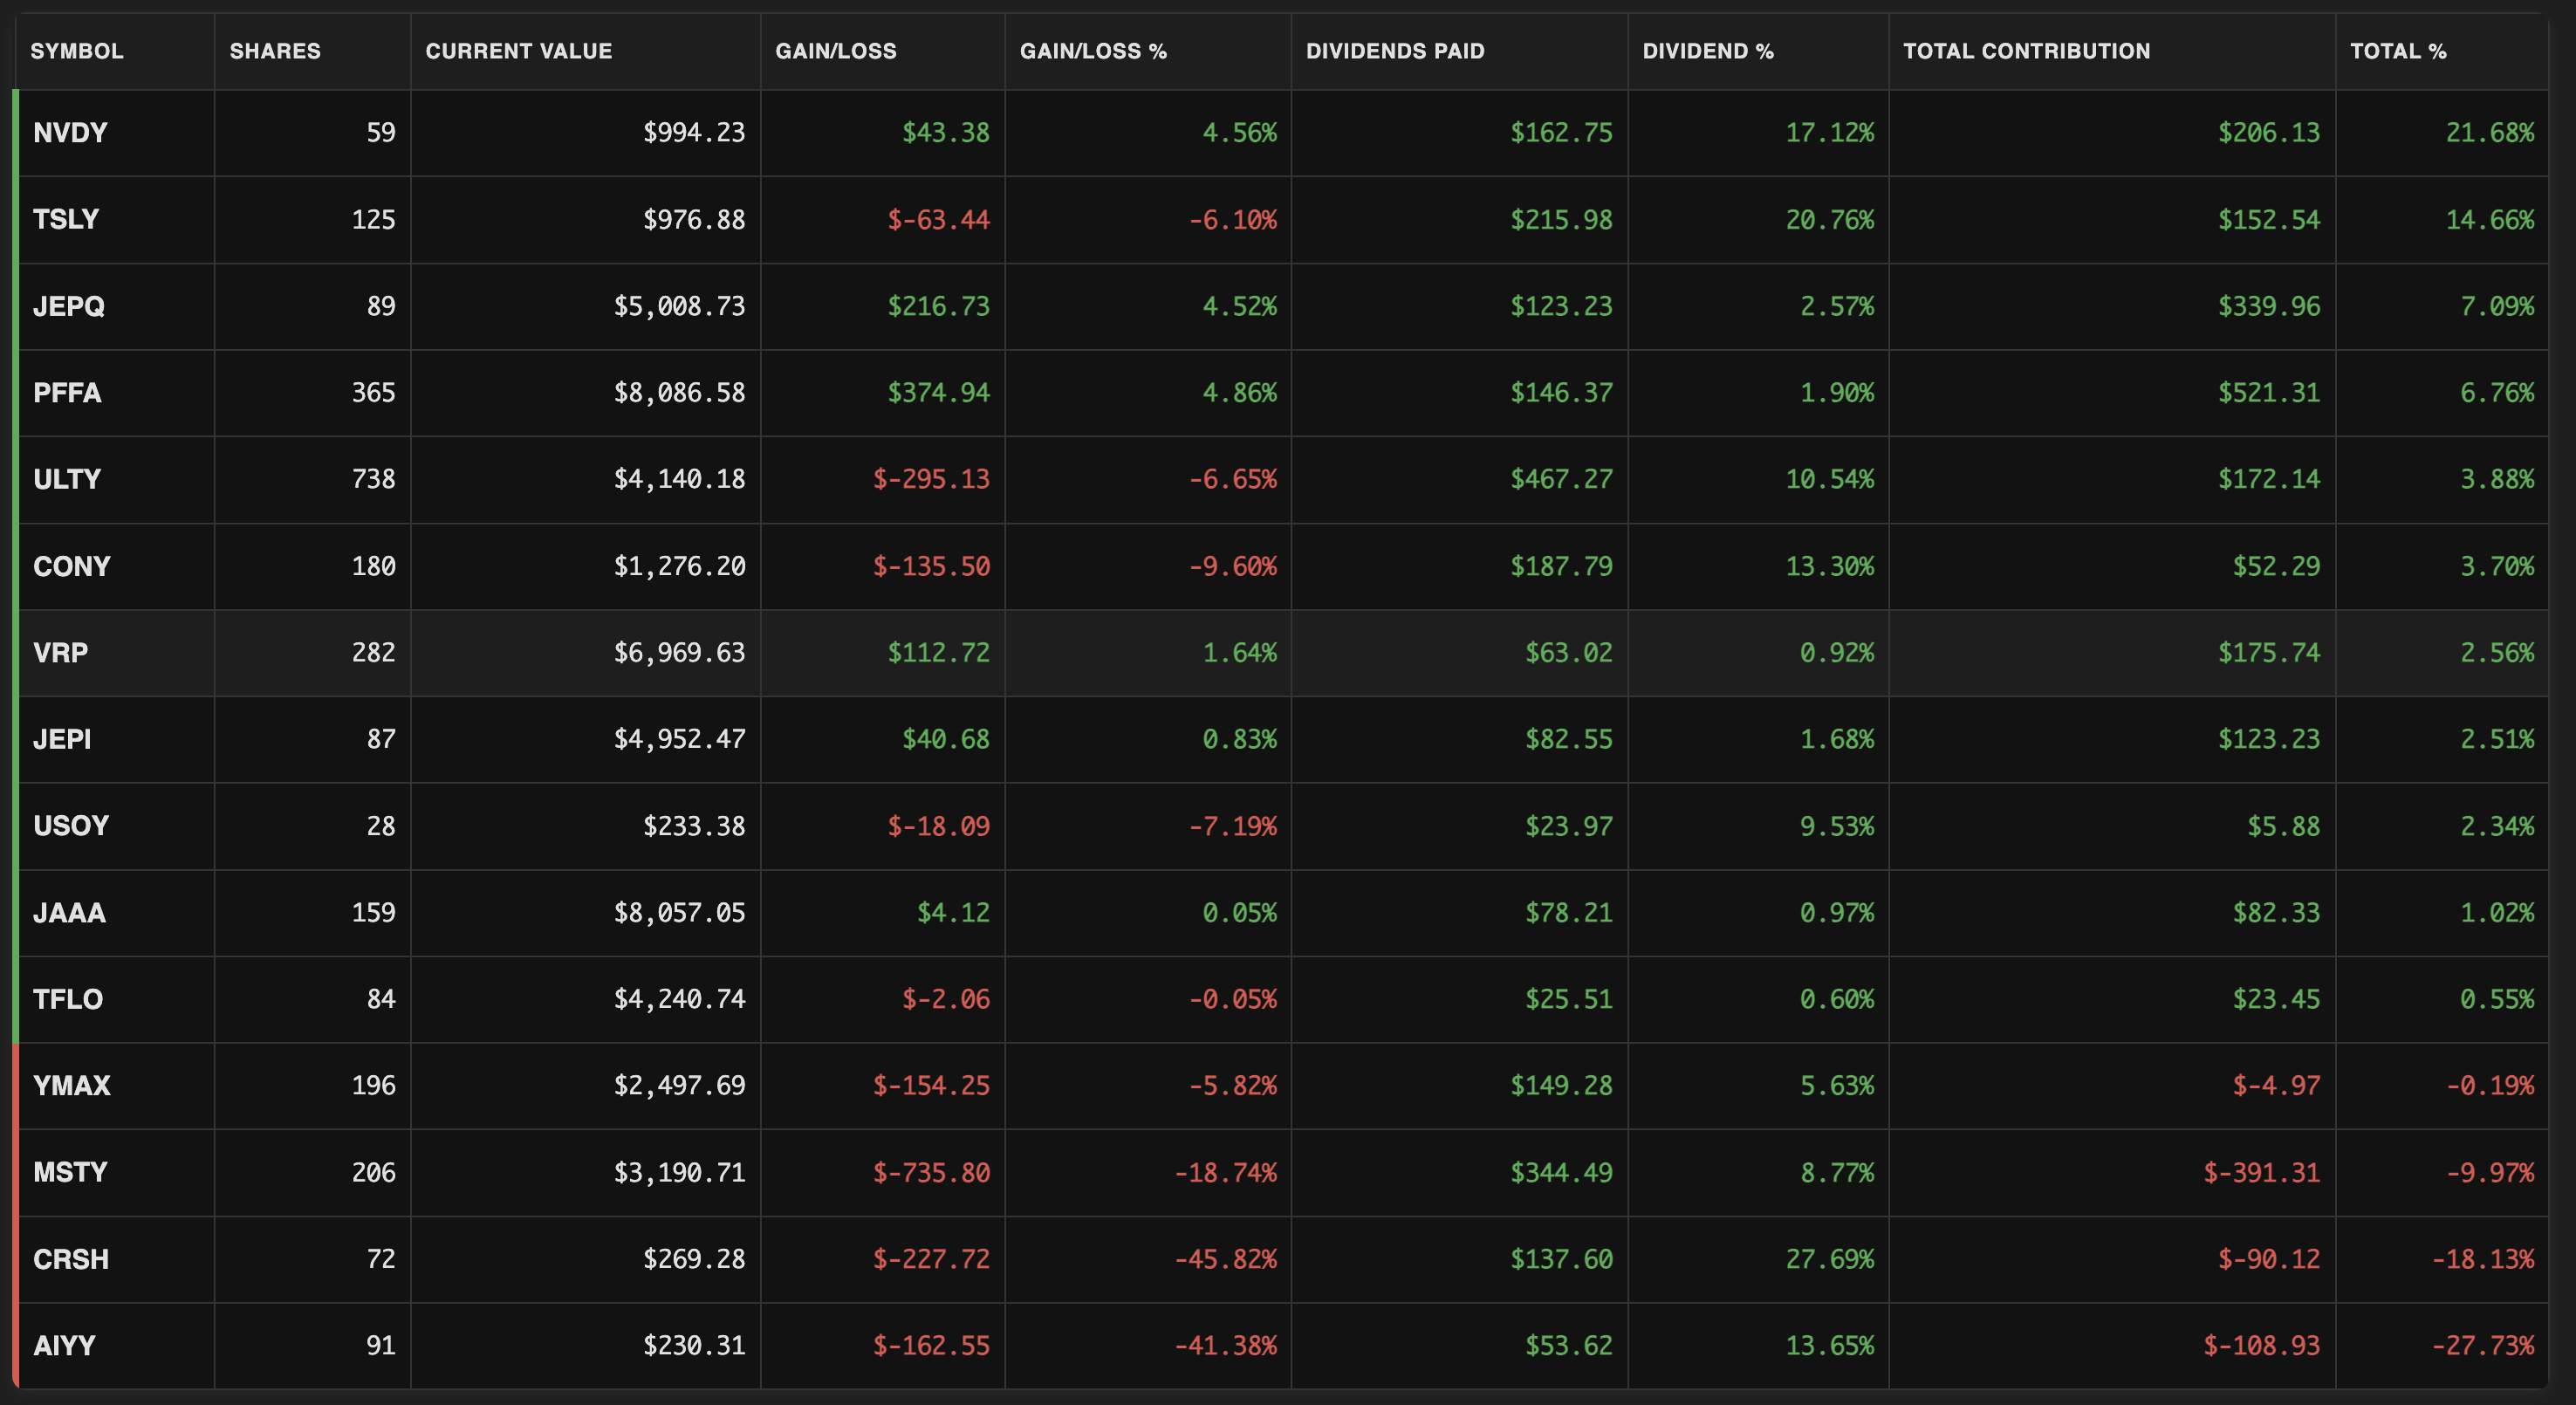Click the TSLY ticker symbol

pyautogui.click(x=66, y=219)
